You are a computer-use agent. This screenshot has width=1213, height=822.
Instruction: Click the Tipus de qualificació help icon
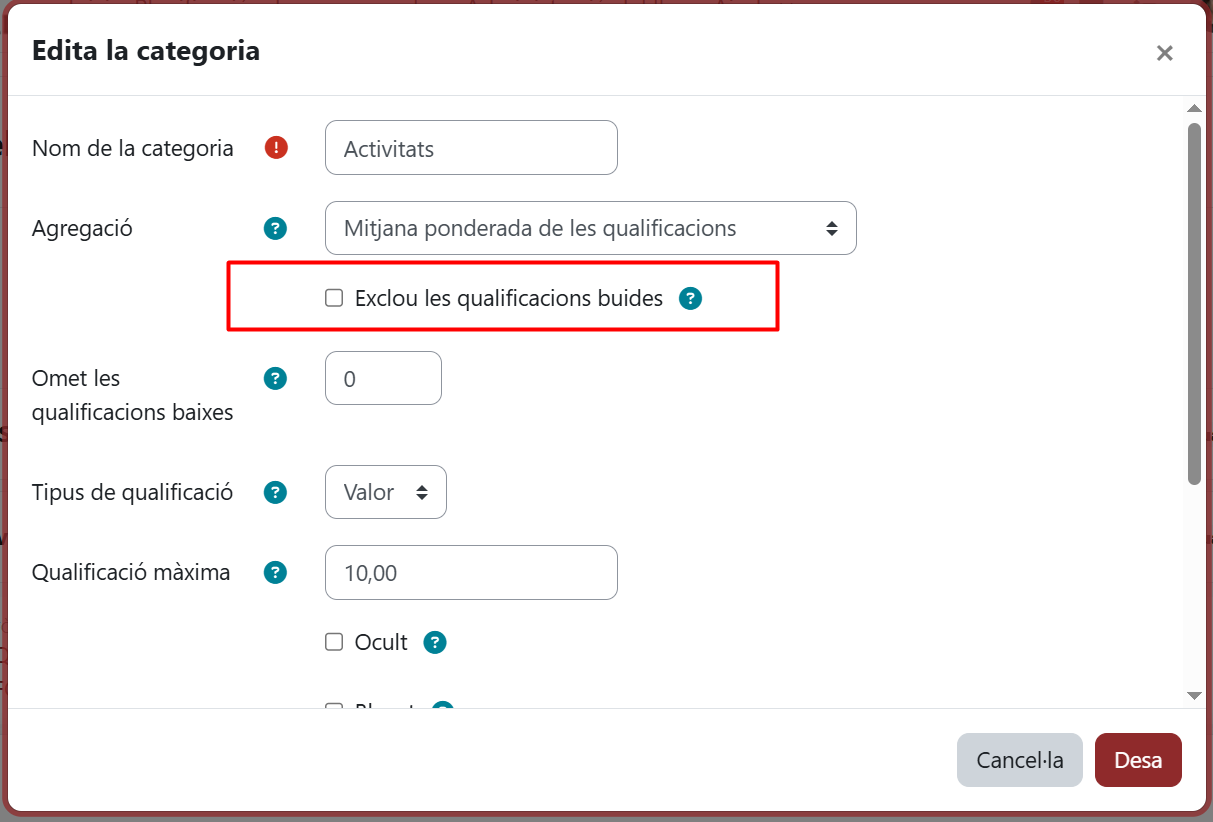(x=275, y=492)
